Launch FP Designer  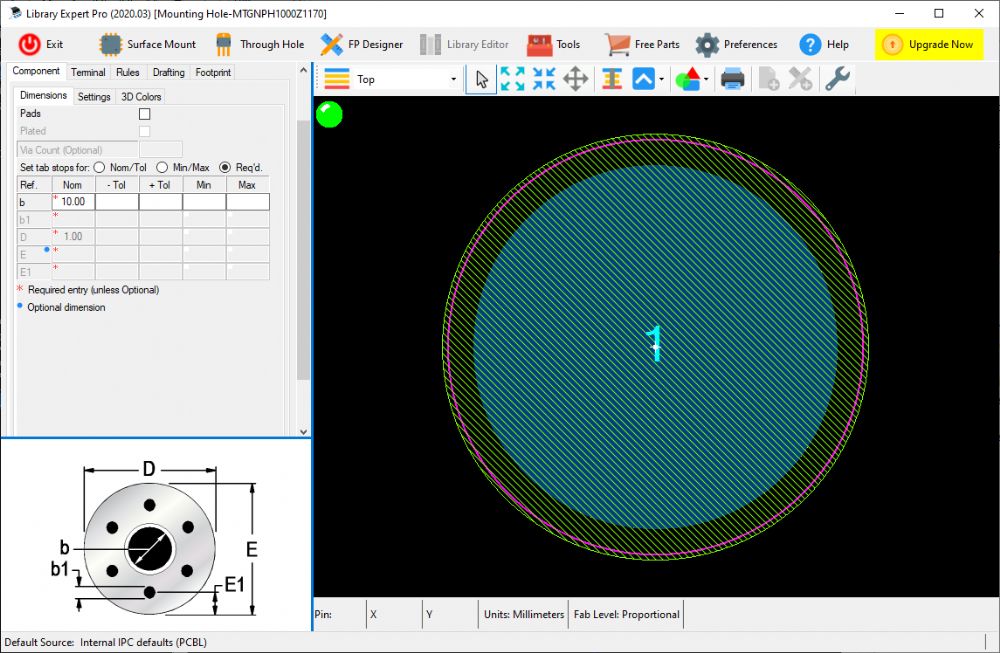click(x=362, y=44)
